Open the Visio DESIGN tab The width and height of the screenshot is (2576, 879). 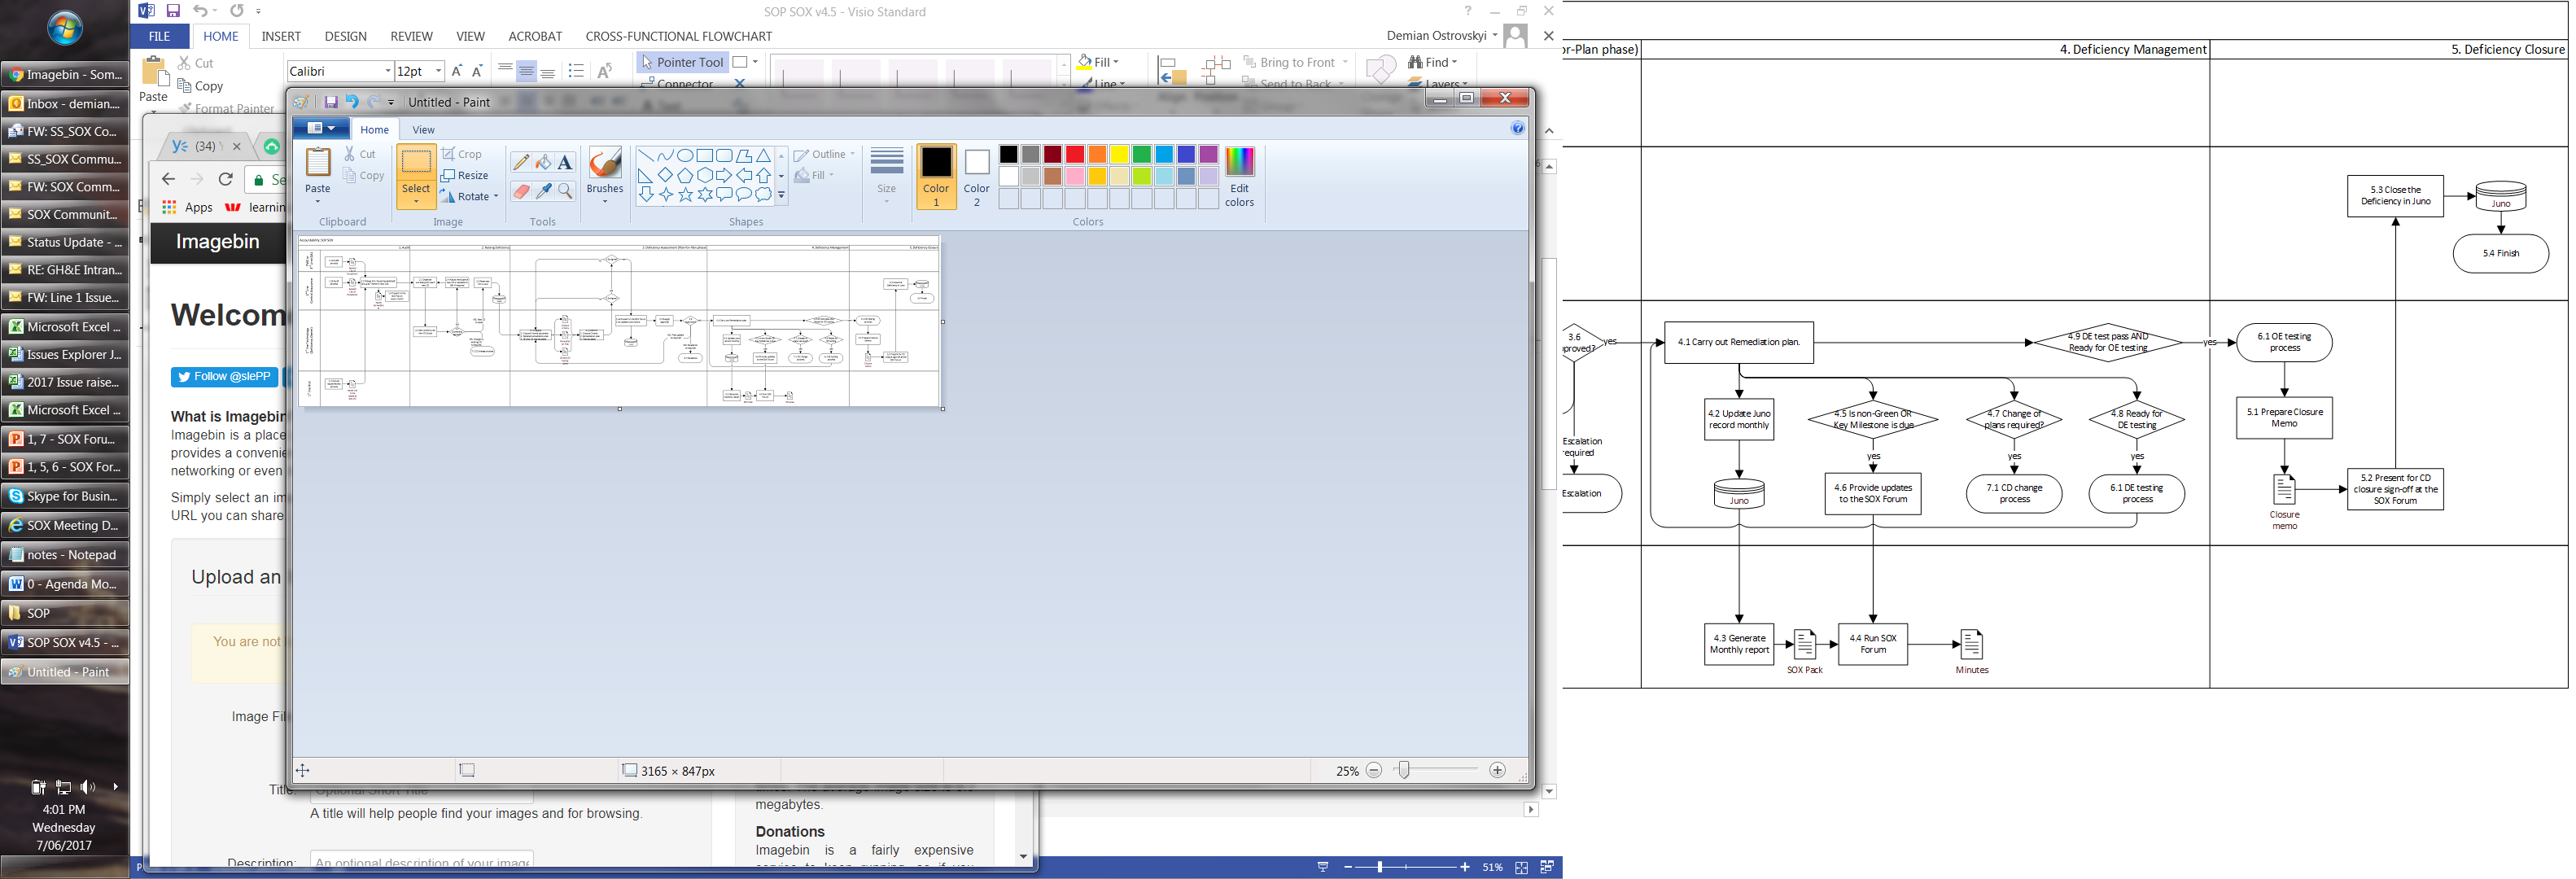point(346,36)
